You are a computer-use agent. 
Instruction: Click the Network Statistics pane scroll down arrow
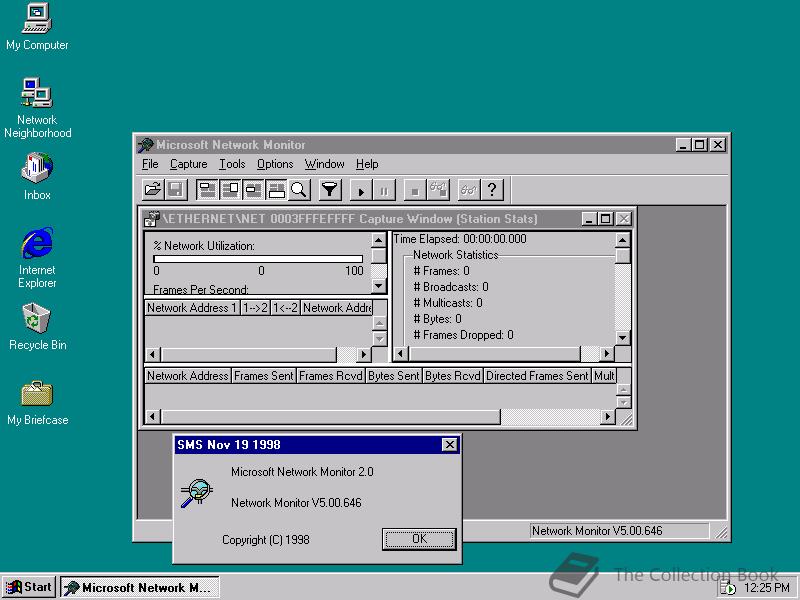click(x=622, y=337)
